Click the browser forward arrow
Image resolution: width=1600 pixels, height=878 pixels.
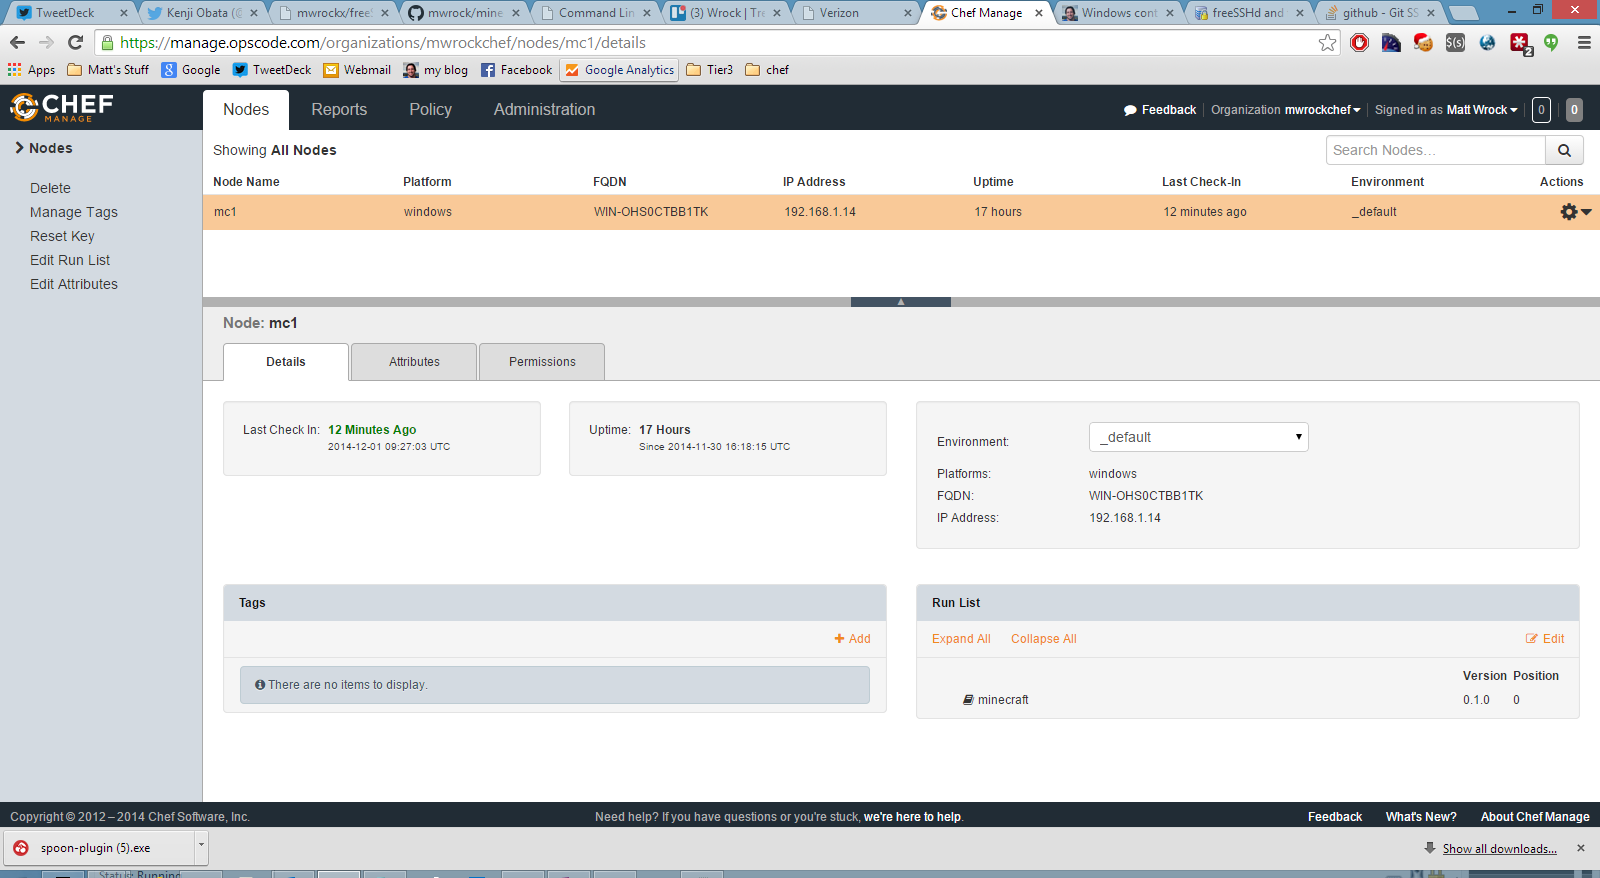click(46, 42)
